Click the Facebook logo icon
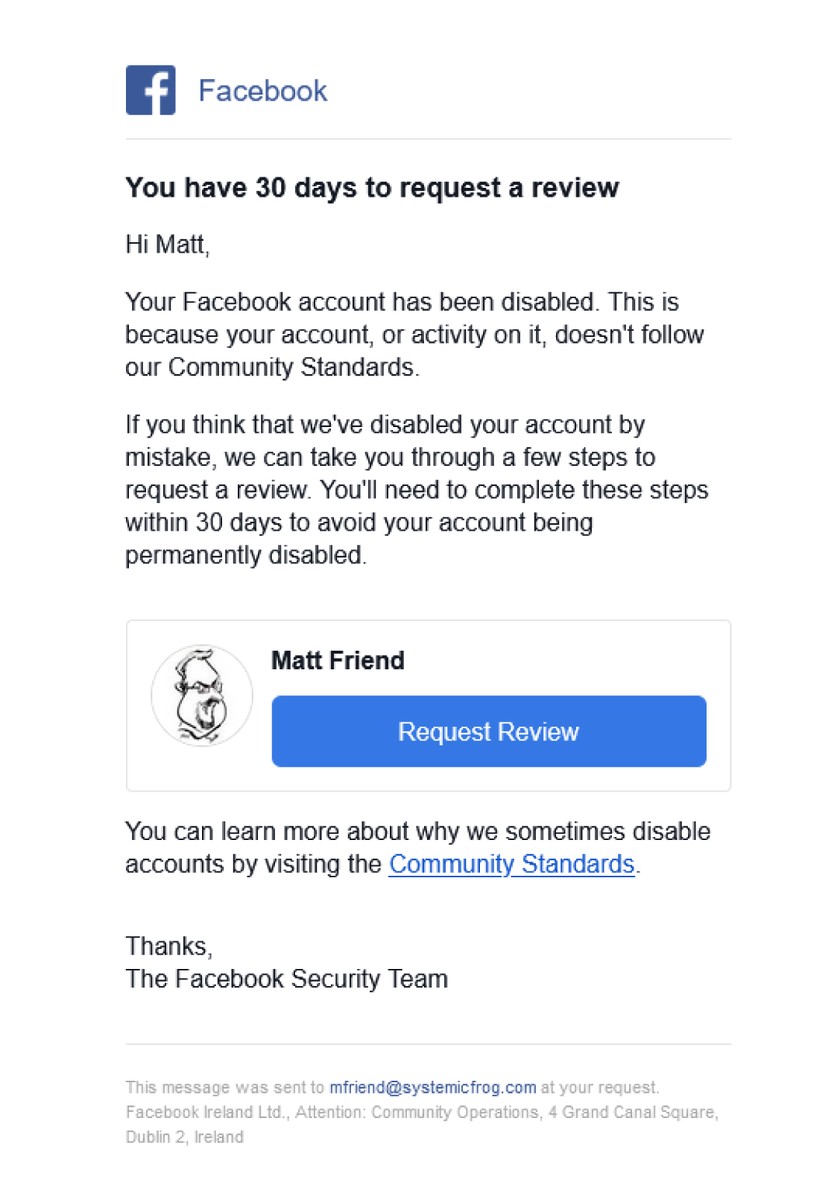The image size is (840, 1200). point(151,90)
